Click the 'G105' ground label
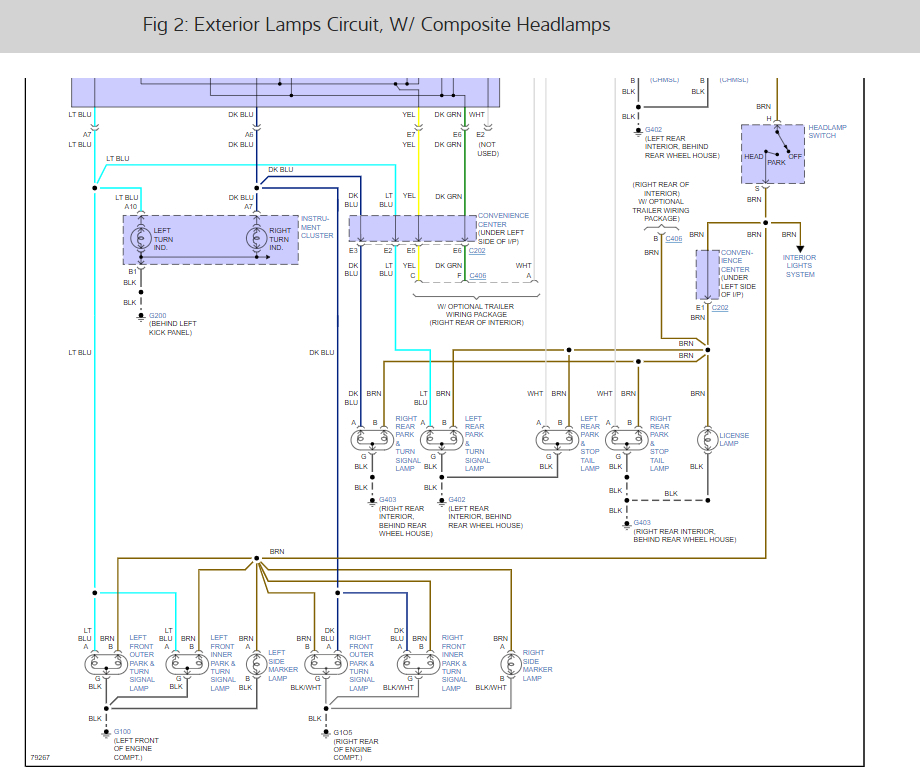 pos(343,732)
